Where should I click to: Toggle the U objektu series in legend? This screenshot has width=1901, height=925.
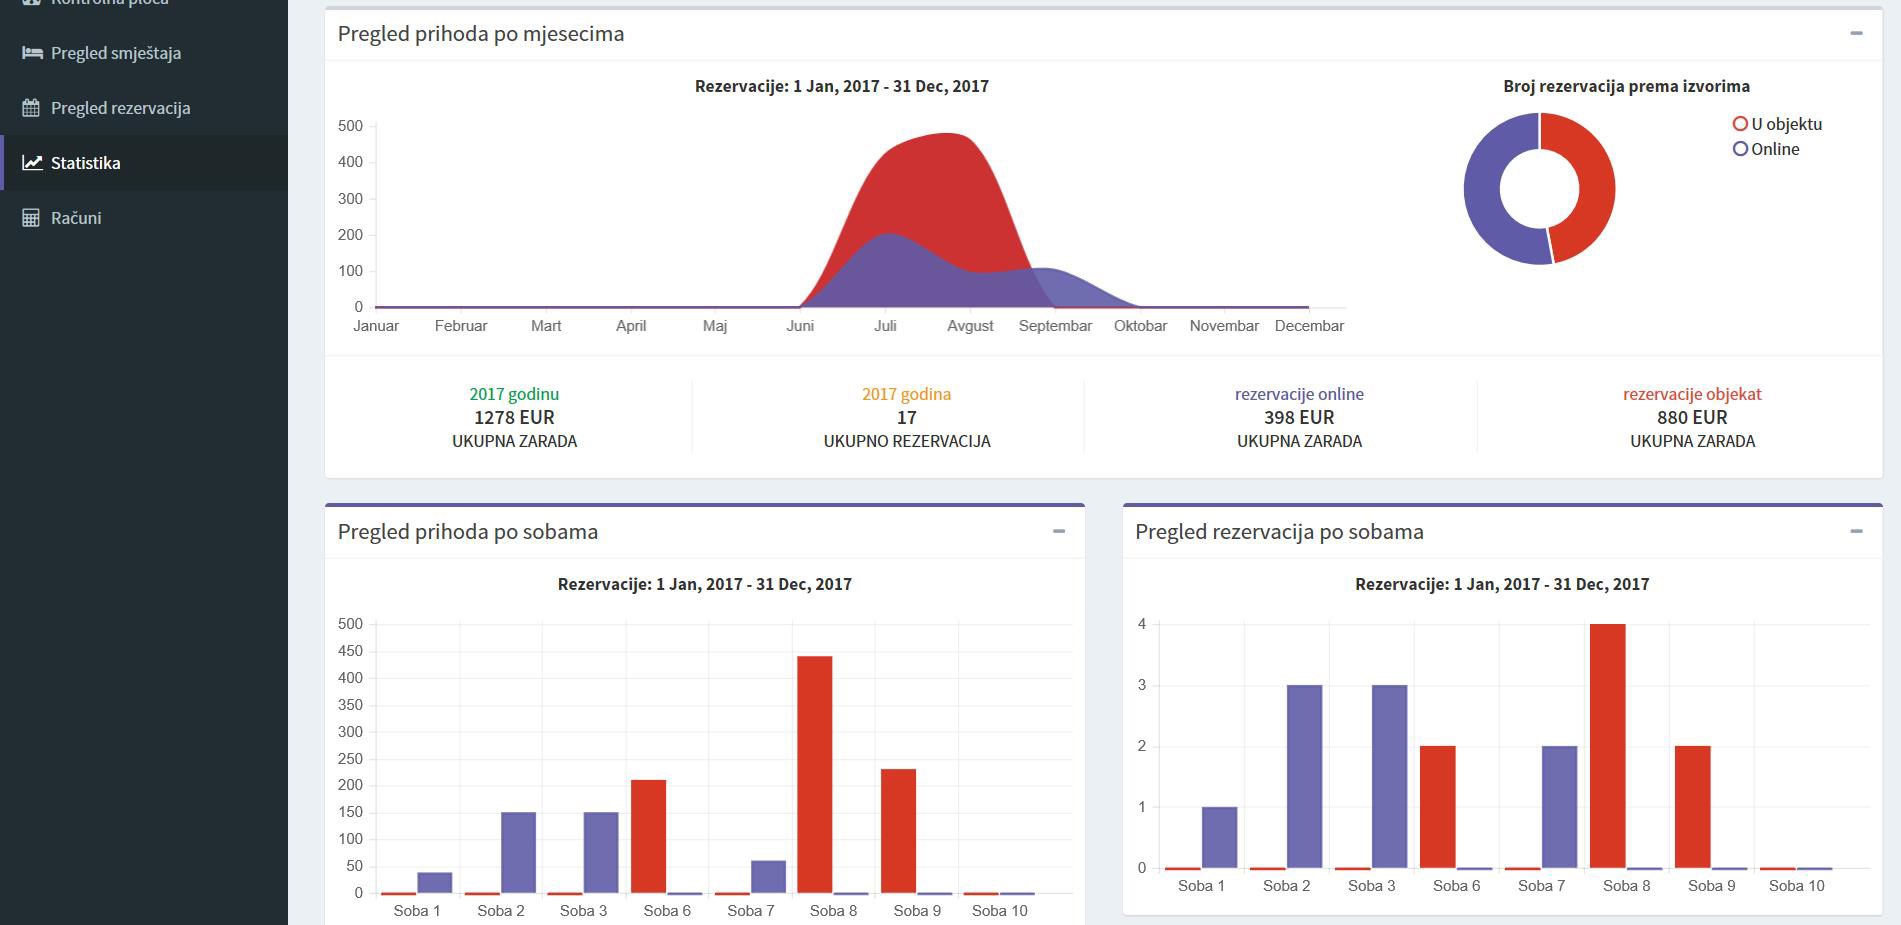(1786, 124)
